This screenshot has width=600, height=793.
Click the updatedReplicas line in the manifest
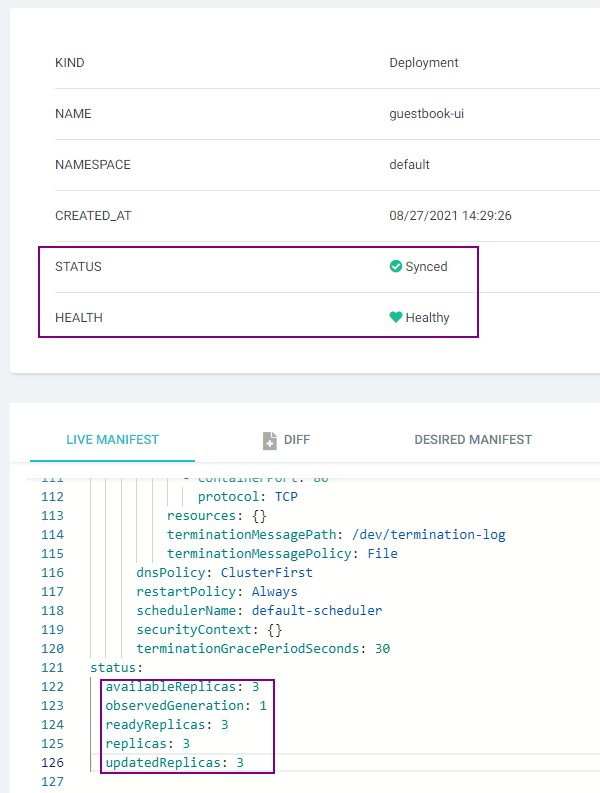click(x=174, y=763)
